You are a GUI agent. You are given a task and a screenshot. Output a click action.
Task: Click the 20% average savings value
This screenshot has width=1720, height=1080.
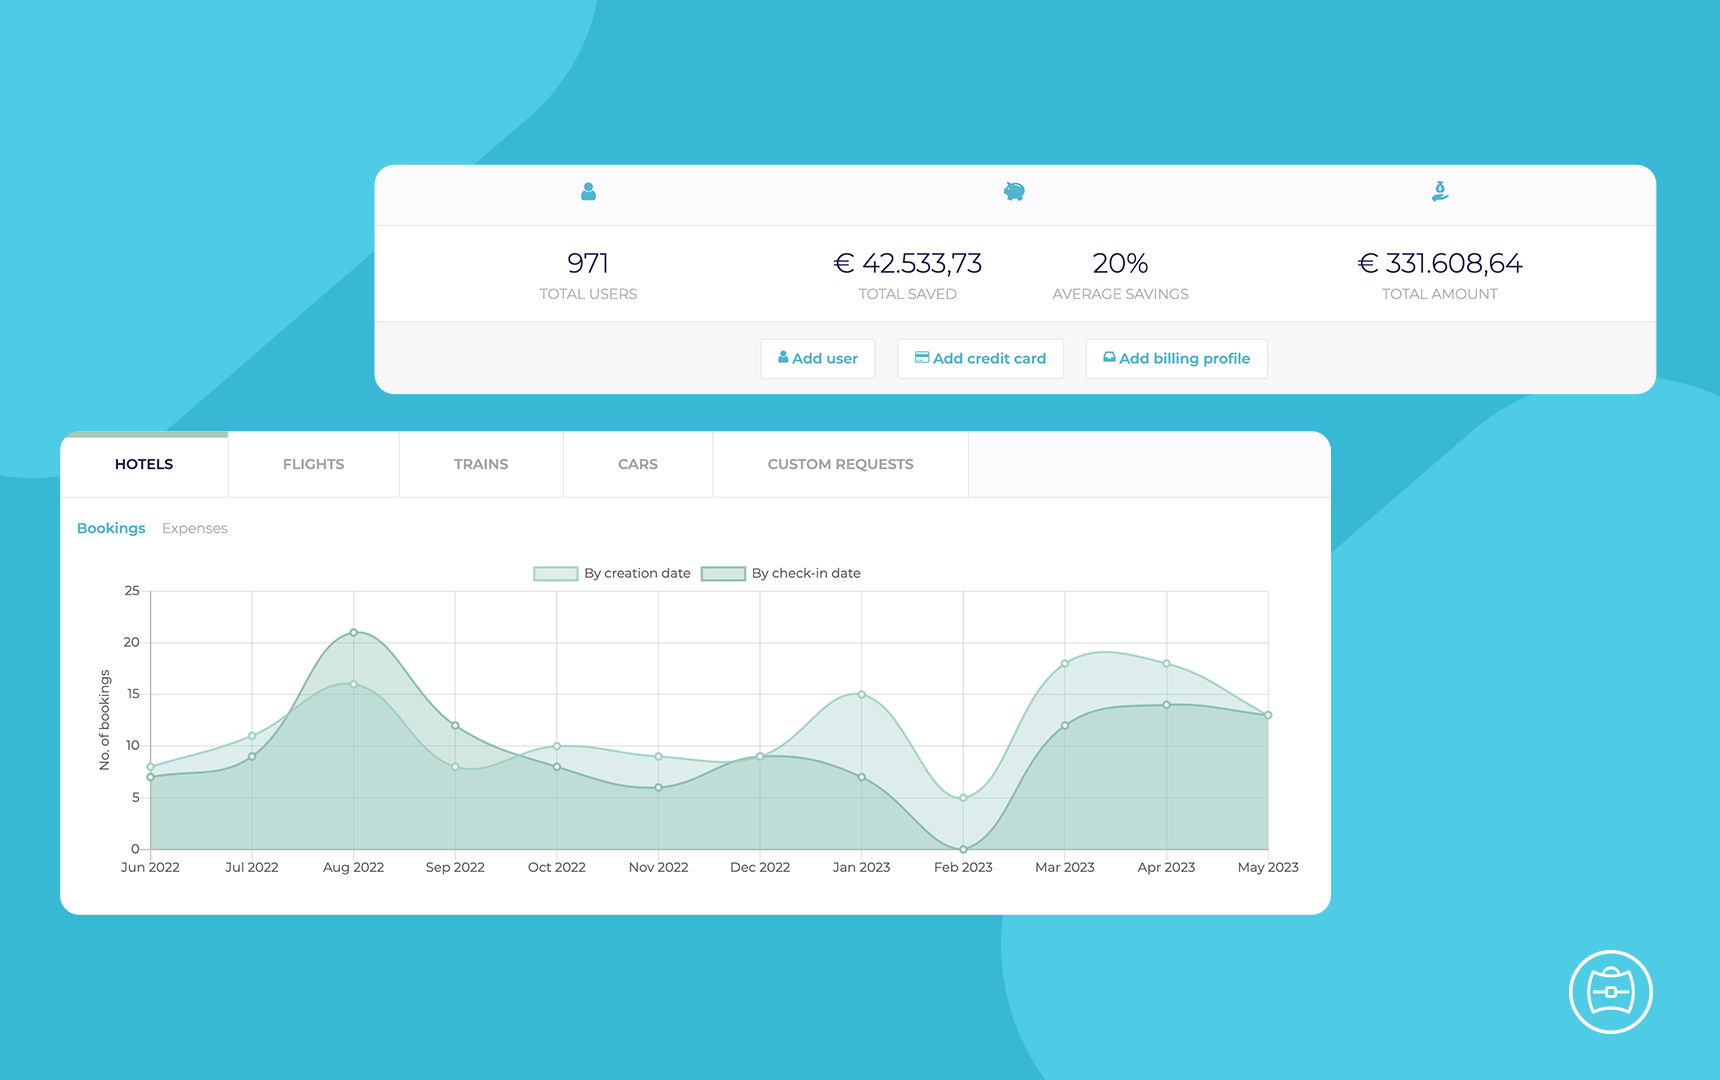pyautogui.click(x=1120, y=263)
